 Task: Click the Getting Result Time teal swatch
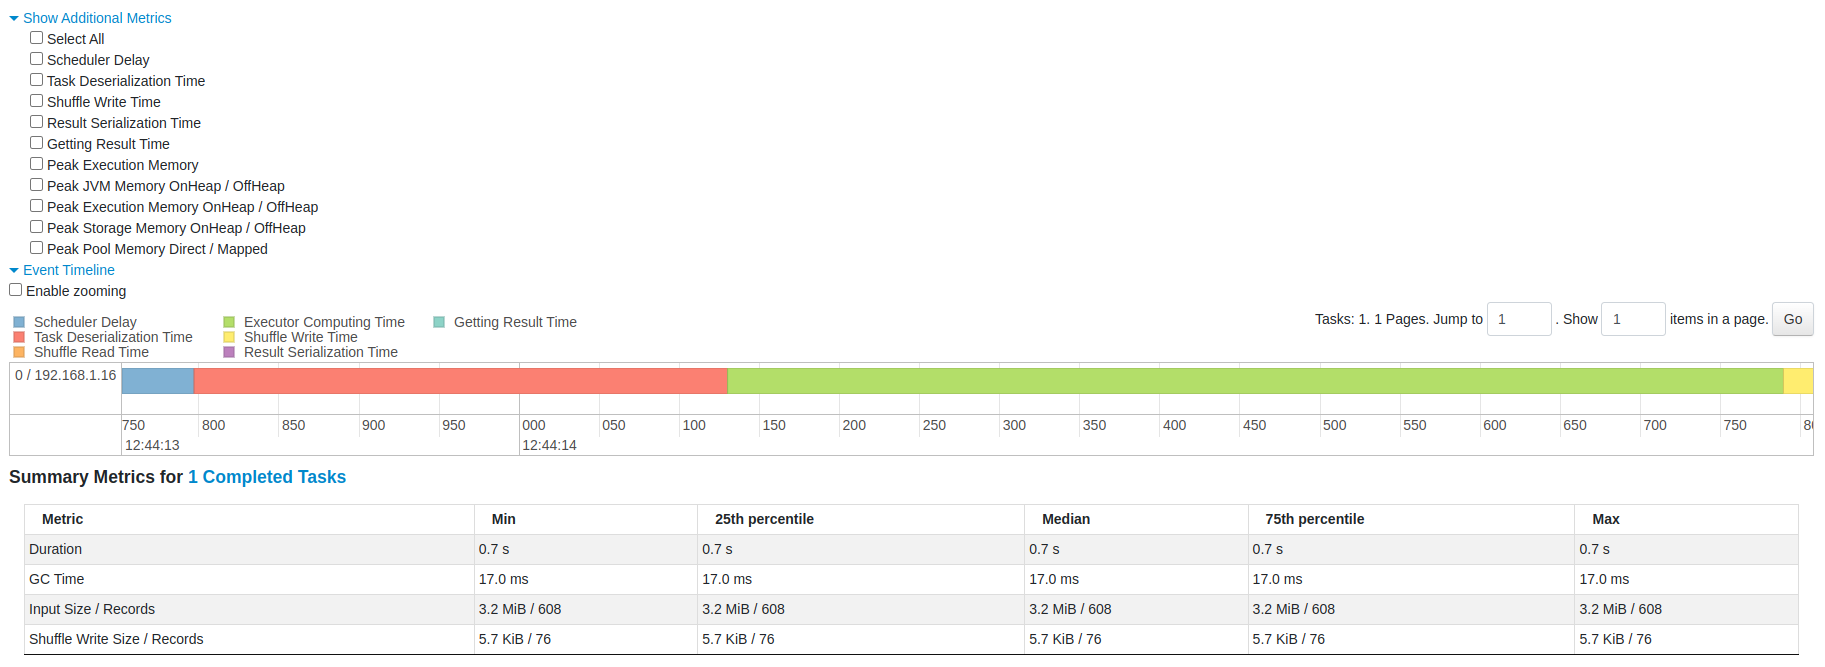coord(439,322)
